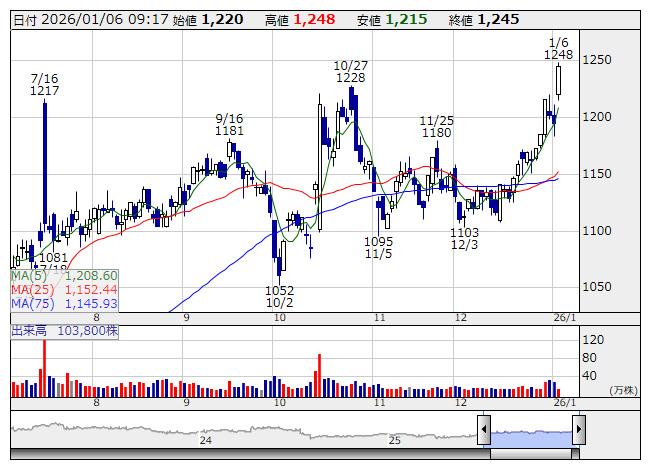This screenshot has height=470, width=653.
Task: Click the 11/5 low label 1095
Action: tap(378, 242)
